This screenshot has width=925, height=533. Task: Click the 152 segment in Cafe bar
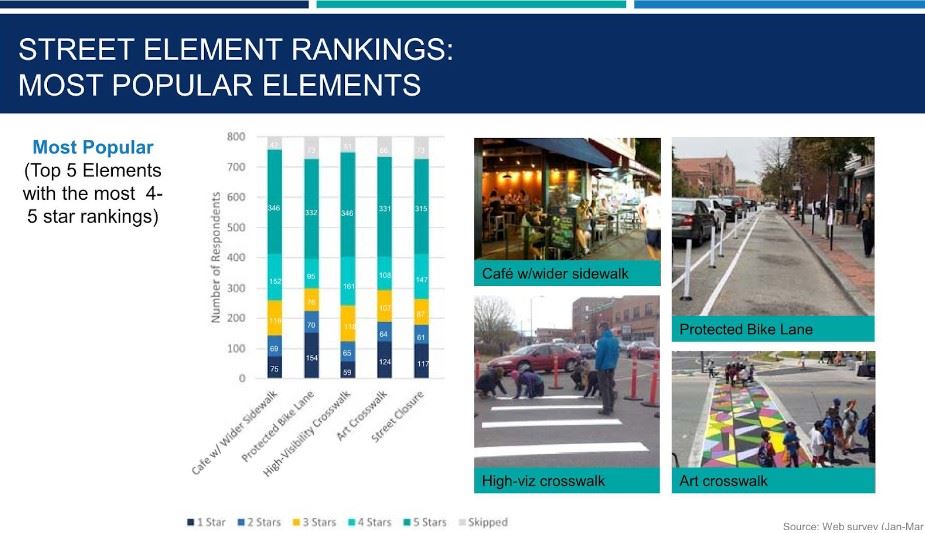tap(274, 277)
